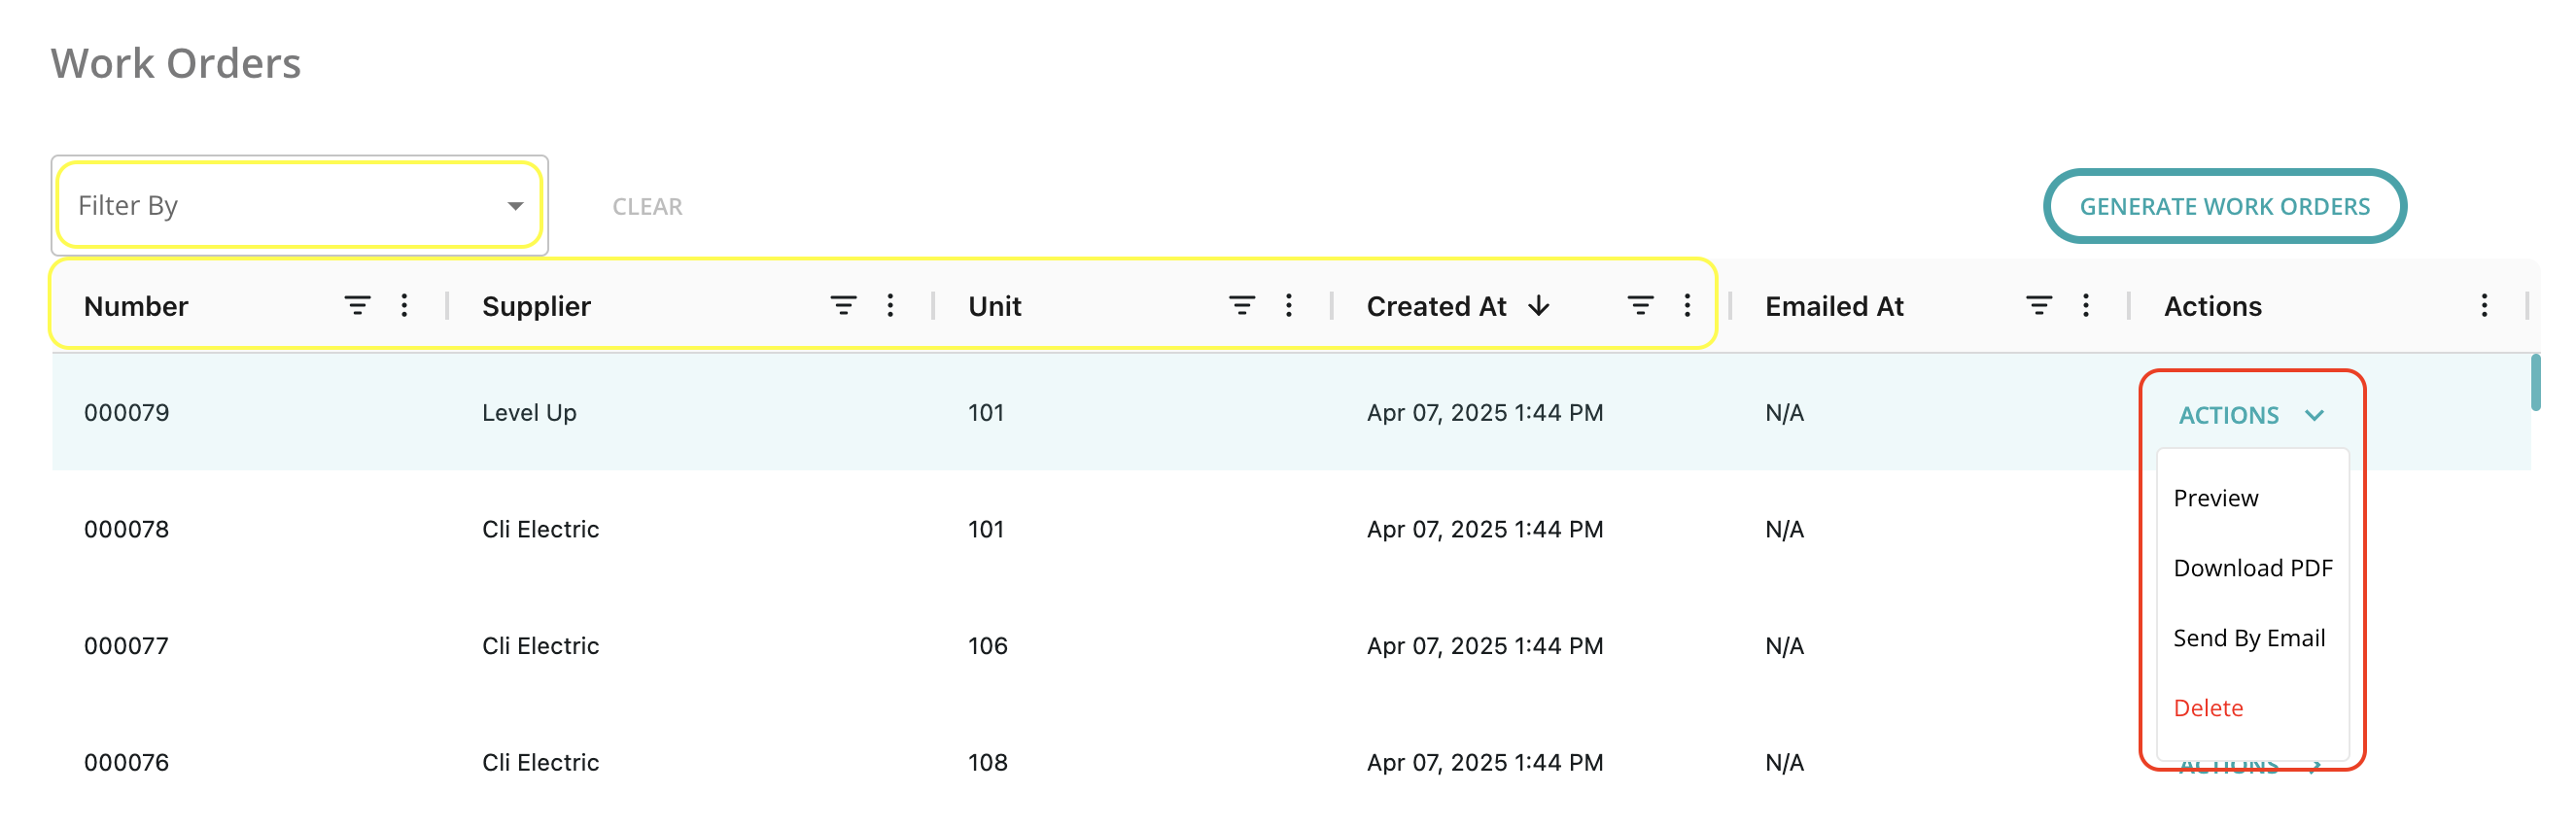Click created date in row 000077

coord(1485,646)
